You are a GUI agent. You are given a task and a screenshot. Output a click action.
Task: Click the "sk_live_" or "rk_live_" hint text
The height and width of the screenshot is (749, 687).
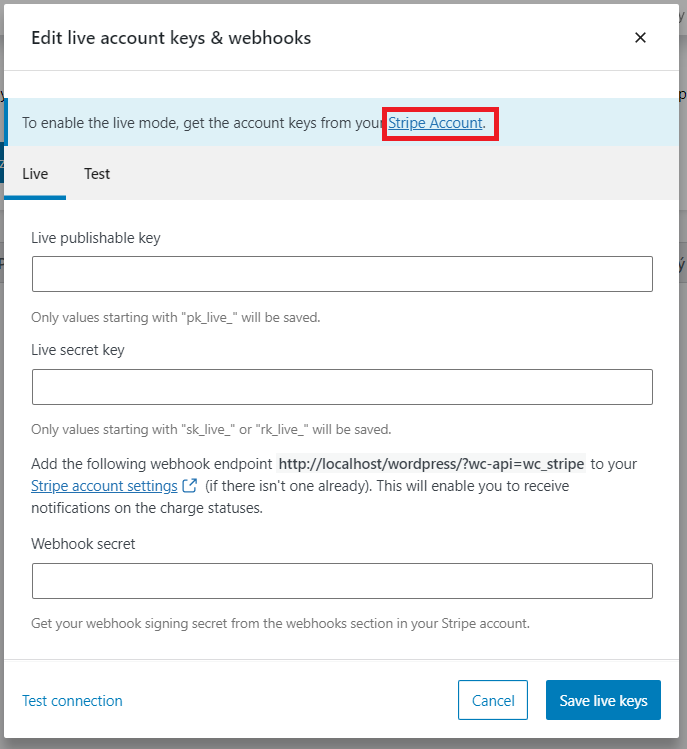pyautogui.click(x=211, y=429)
